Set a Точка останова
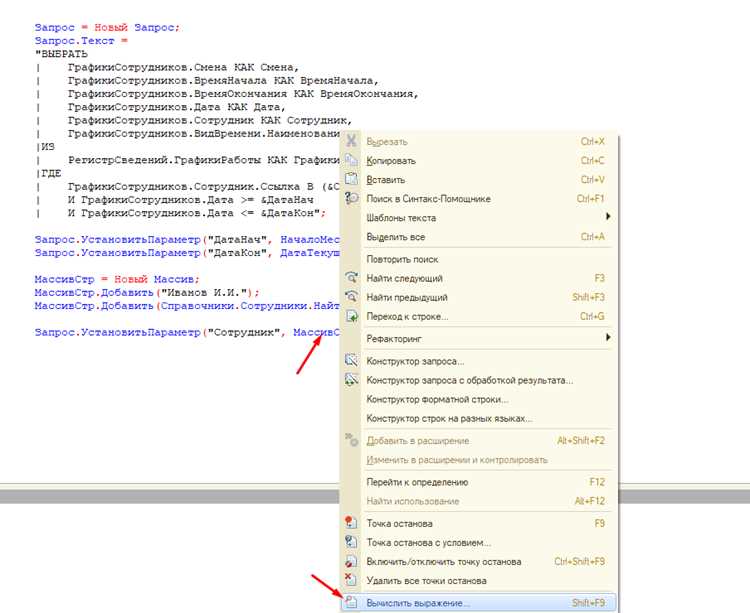Image resolution: width=750 pixels, height=613 pixels. 478,524
